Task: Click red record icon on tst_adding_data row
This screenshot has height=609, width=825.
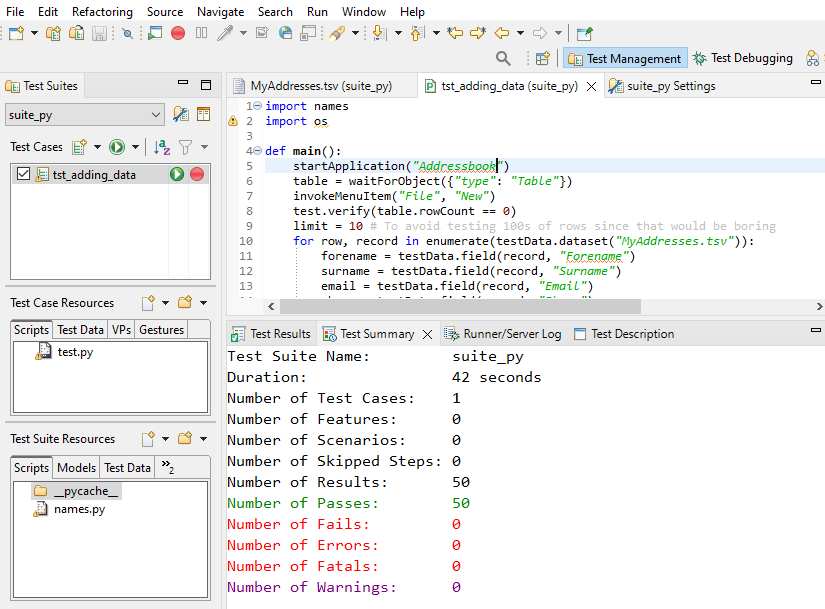Action: click(x=197, y=175)
